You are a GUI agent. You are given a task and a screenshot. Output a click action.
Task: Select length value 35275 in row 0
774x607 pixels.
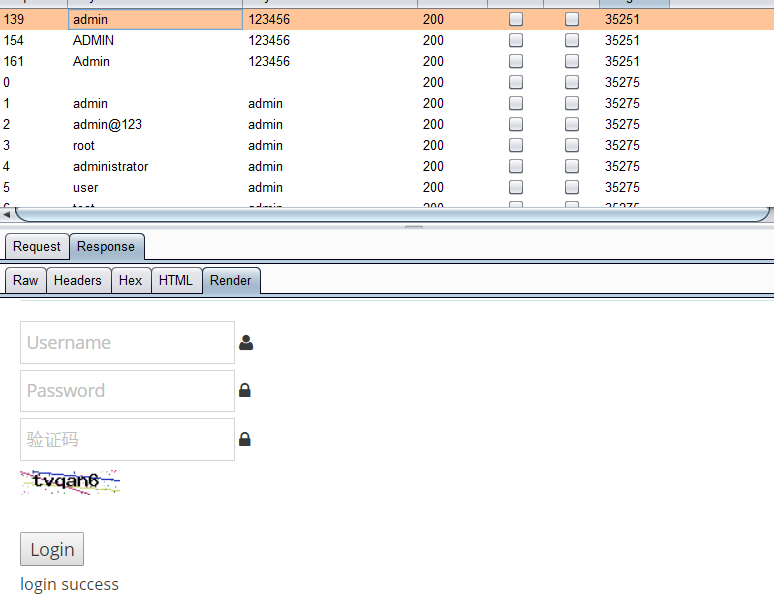pos(634,82)
